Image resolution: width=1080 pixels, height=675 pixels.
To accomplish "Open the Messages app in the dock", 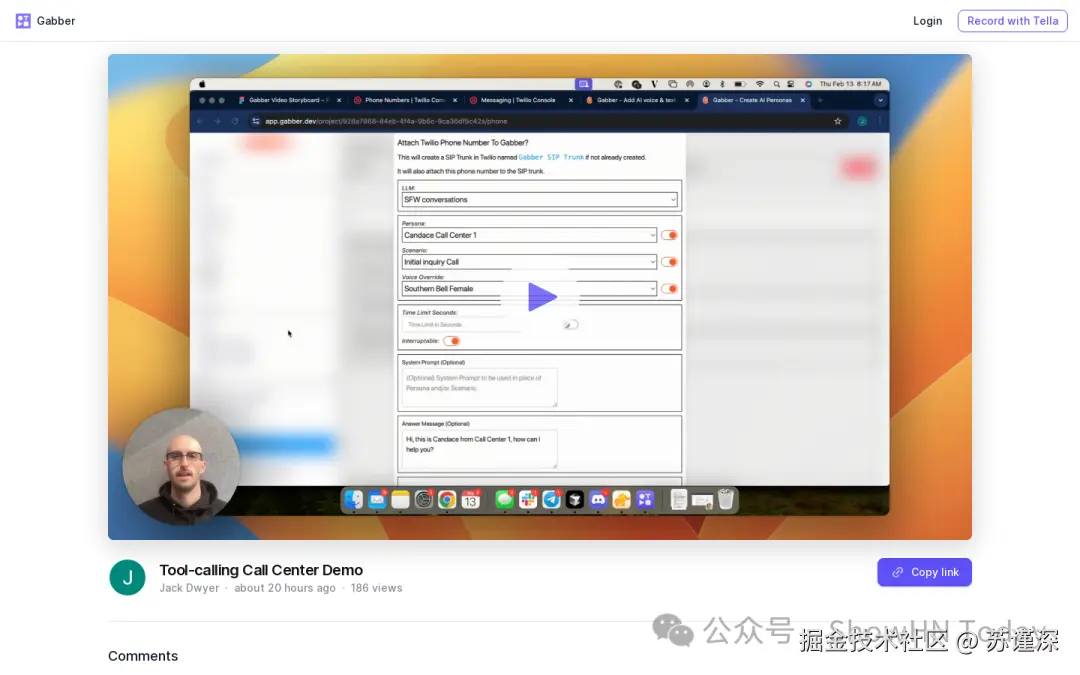I will [x=503, y=499].
